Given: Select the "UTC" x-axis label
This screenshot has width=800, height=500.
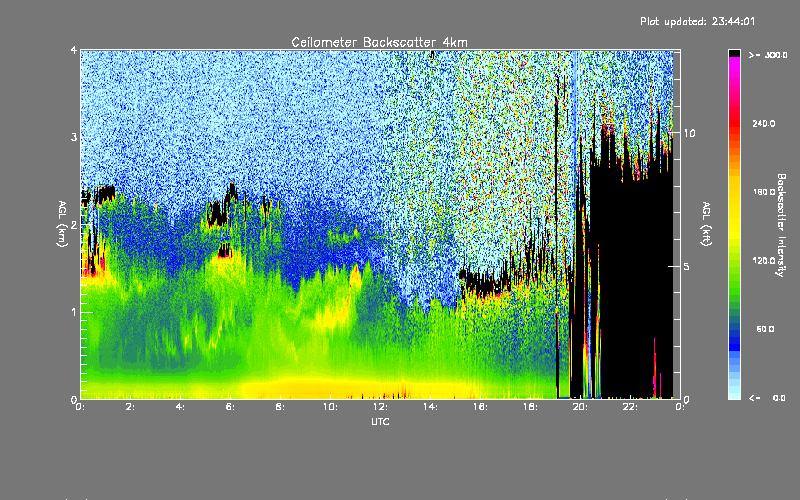Looking at the screenshot, I should pos(380,421).
